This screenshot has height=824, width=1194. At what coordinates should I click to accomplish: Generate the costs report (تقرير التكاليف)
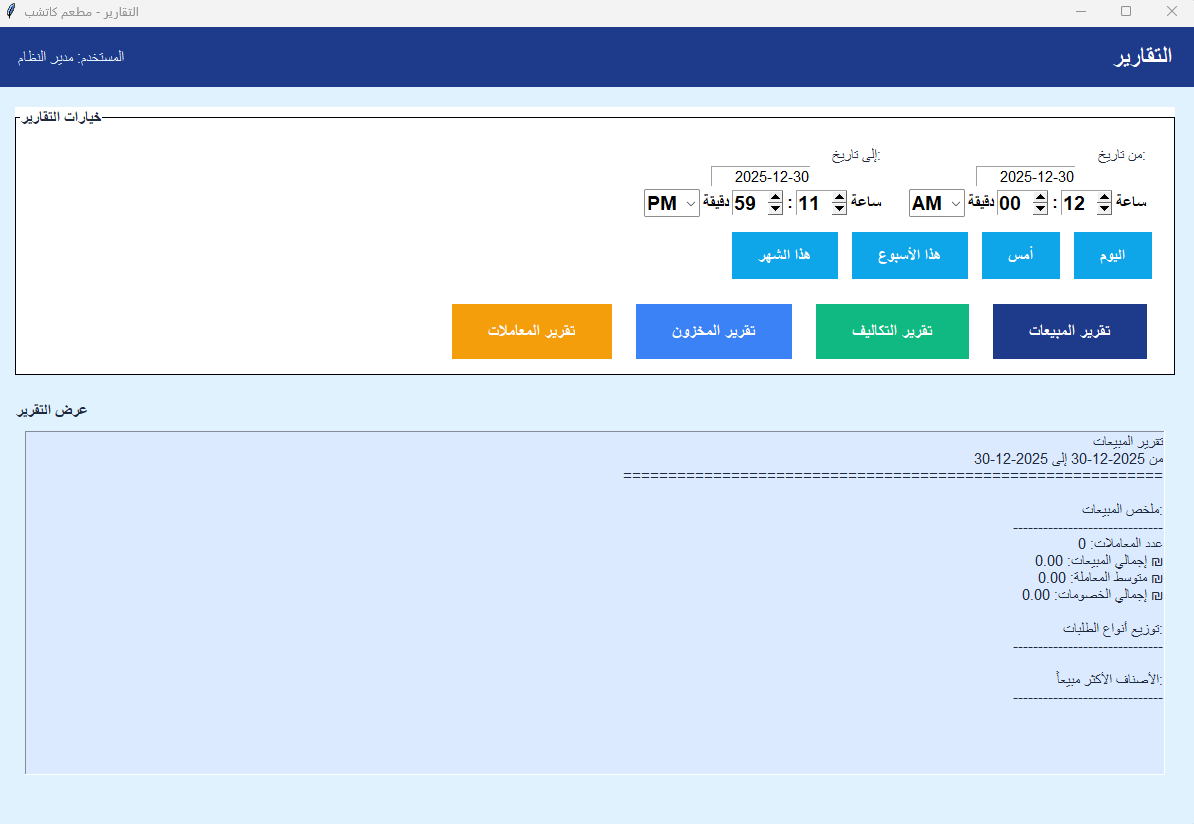pyautogui.click(x=892, y=331)
